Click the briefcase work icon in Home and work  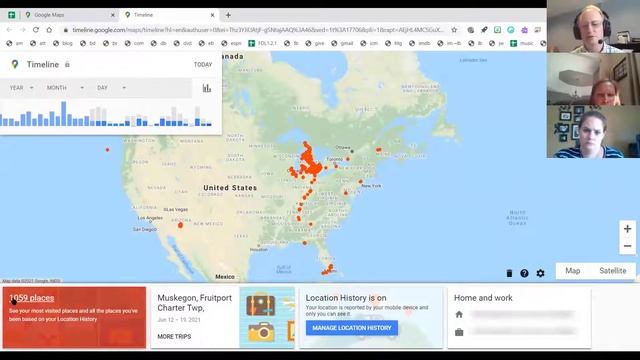pyautogui.click(x=459, y=332)
